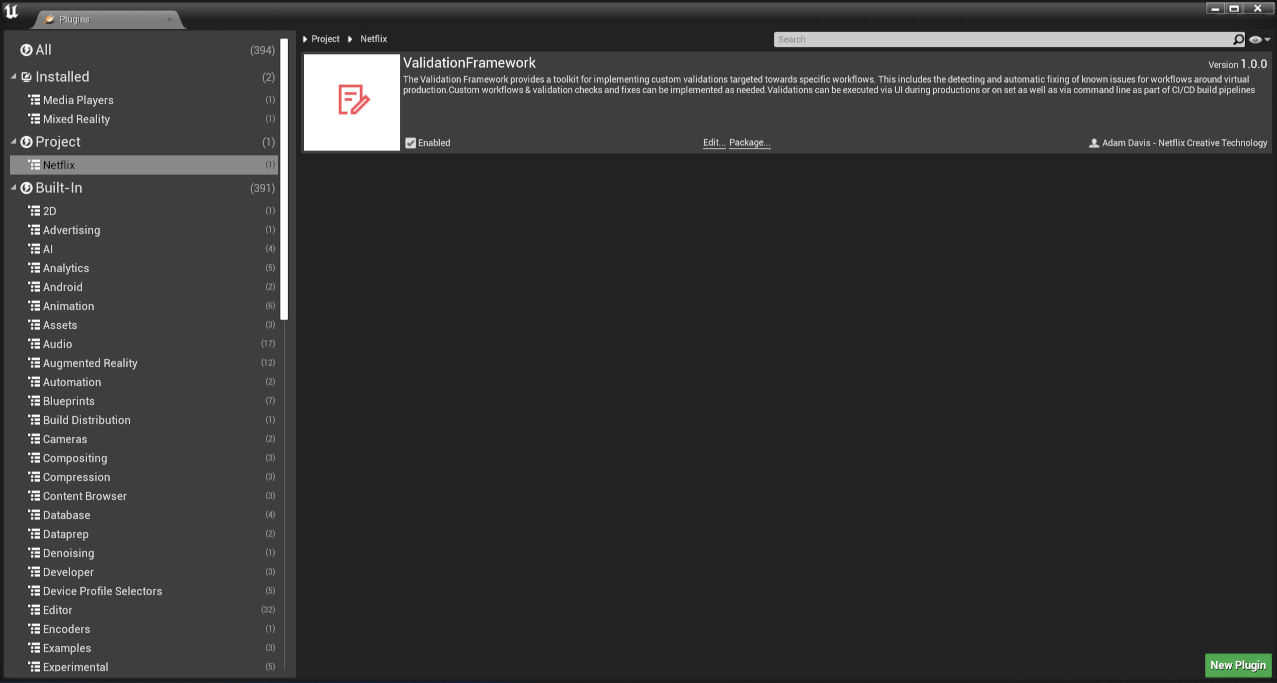Select the Experimental category

pyautogui.click(x=143, y=667)
